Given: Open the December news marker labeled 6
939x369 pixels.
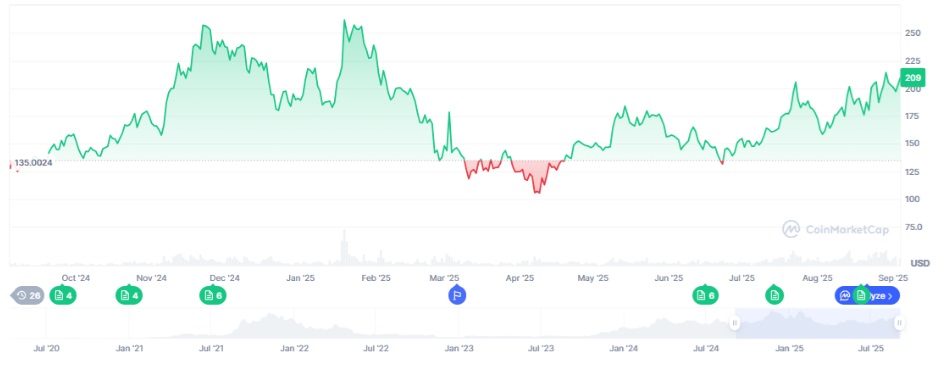Looking at the screenshot, I should [x=213, y=295].
